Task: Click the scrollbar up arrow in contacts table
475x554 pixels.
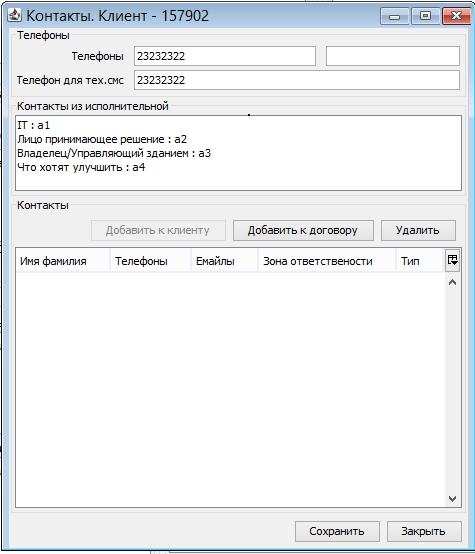Action: (x=452, y=282)
